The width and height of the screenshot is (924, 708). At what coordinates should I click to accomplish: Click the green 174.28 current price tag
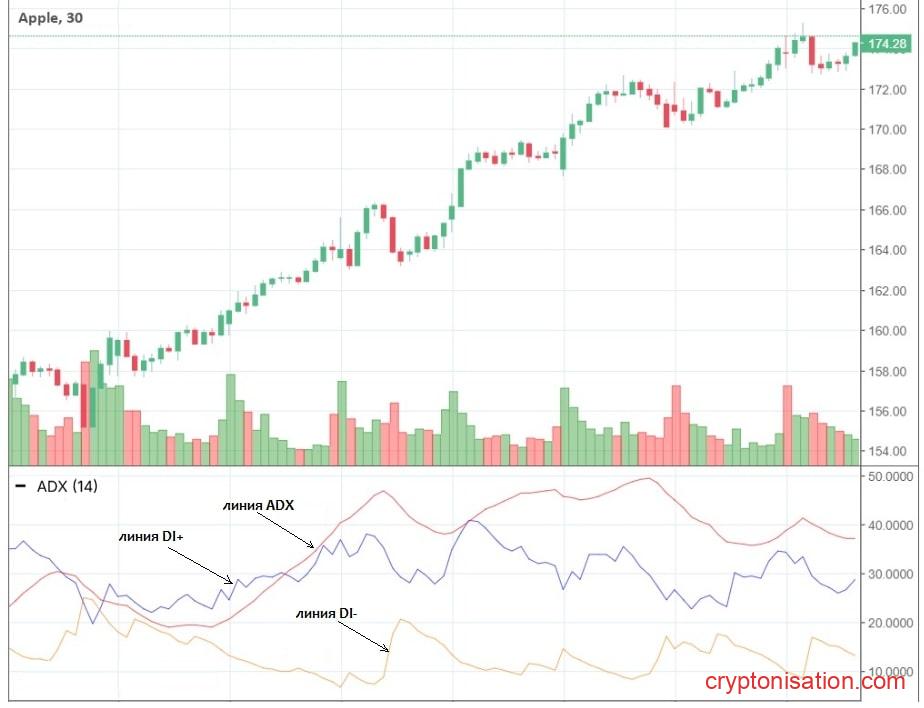[887, 44]
